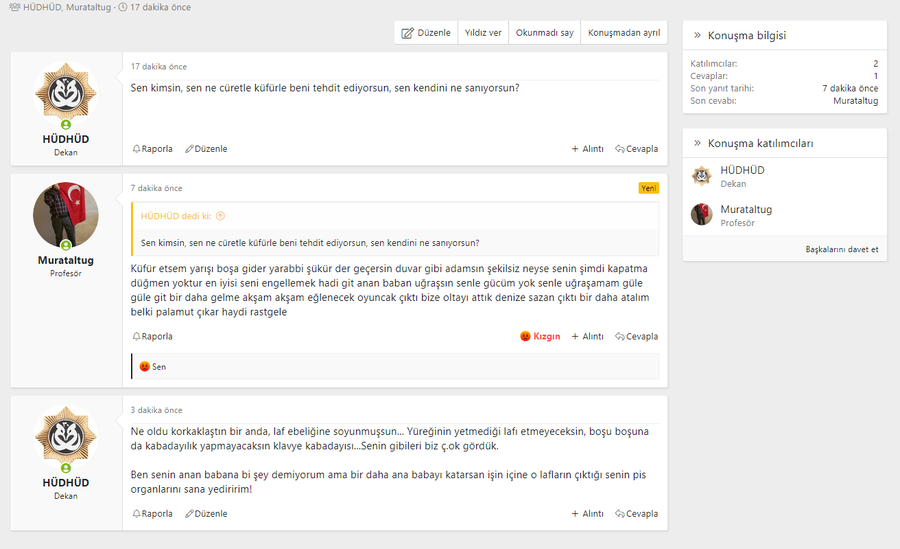Click the 7 dakika önce link in Konuşma bilgisi
This screenshot has width=900, height=549.
(x=850, y=88)
